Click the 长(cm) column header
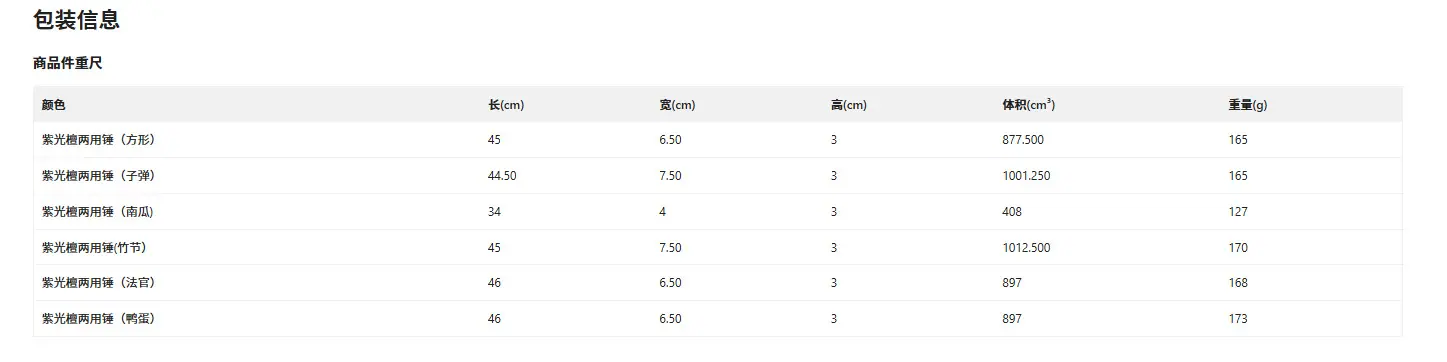The width and height of the screenshot is (1447, 362). coord(506,105)
